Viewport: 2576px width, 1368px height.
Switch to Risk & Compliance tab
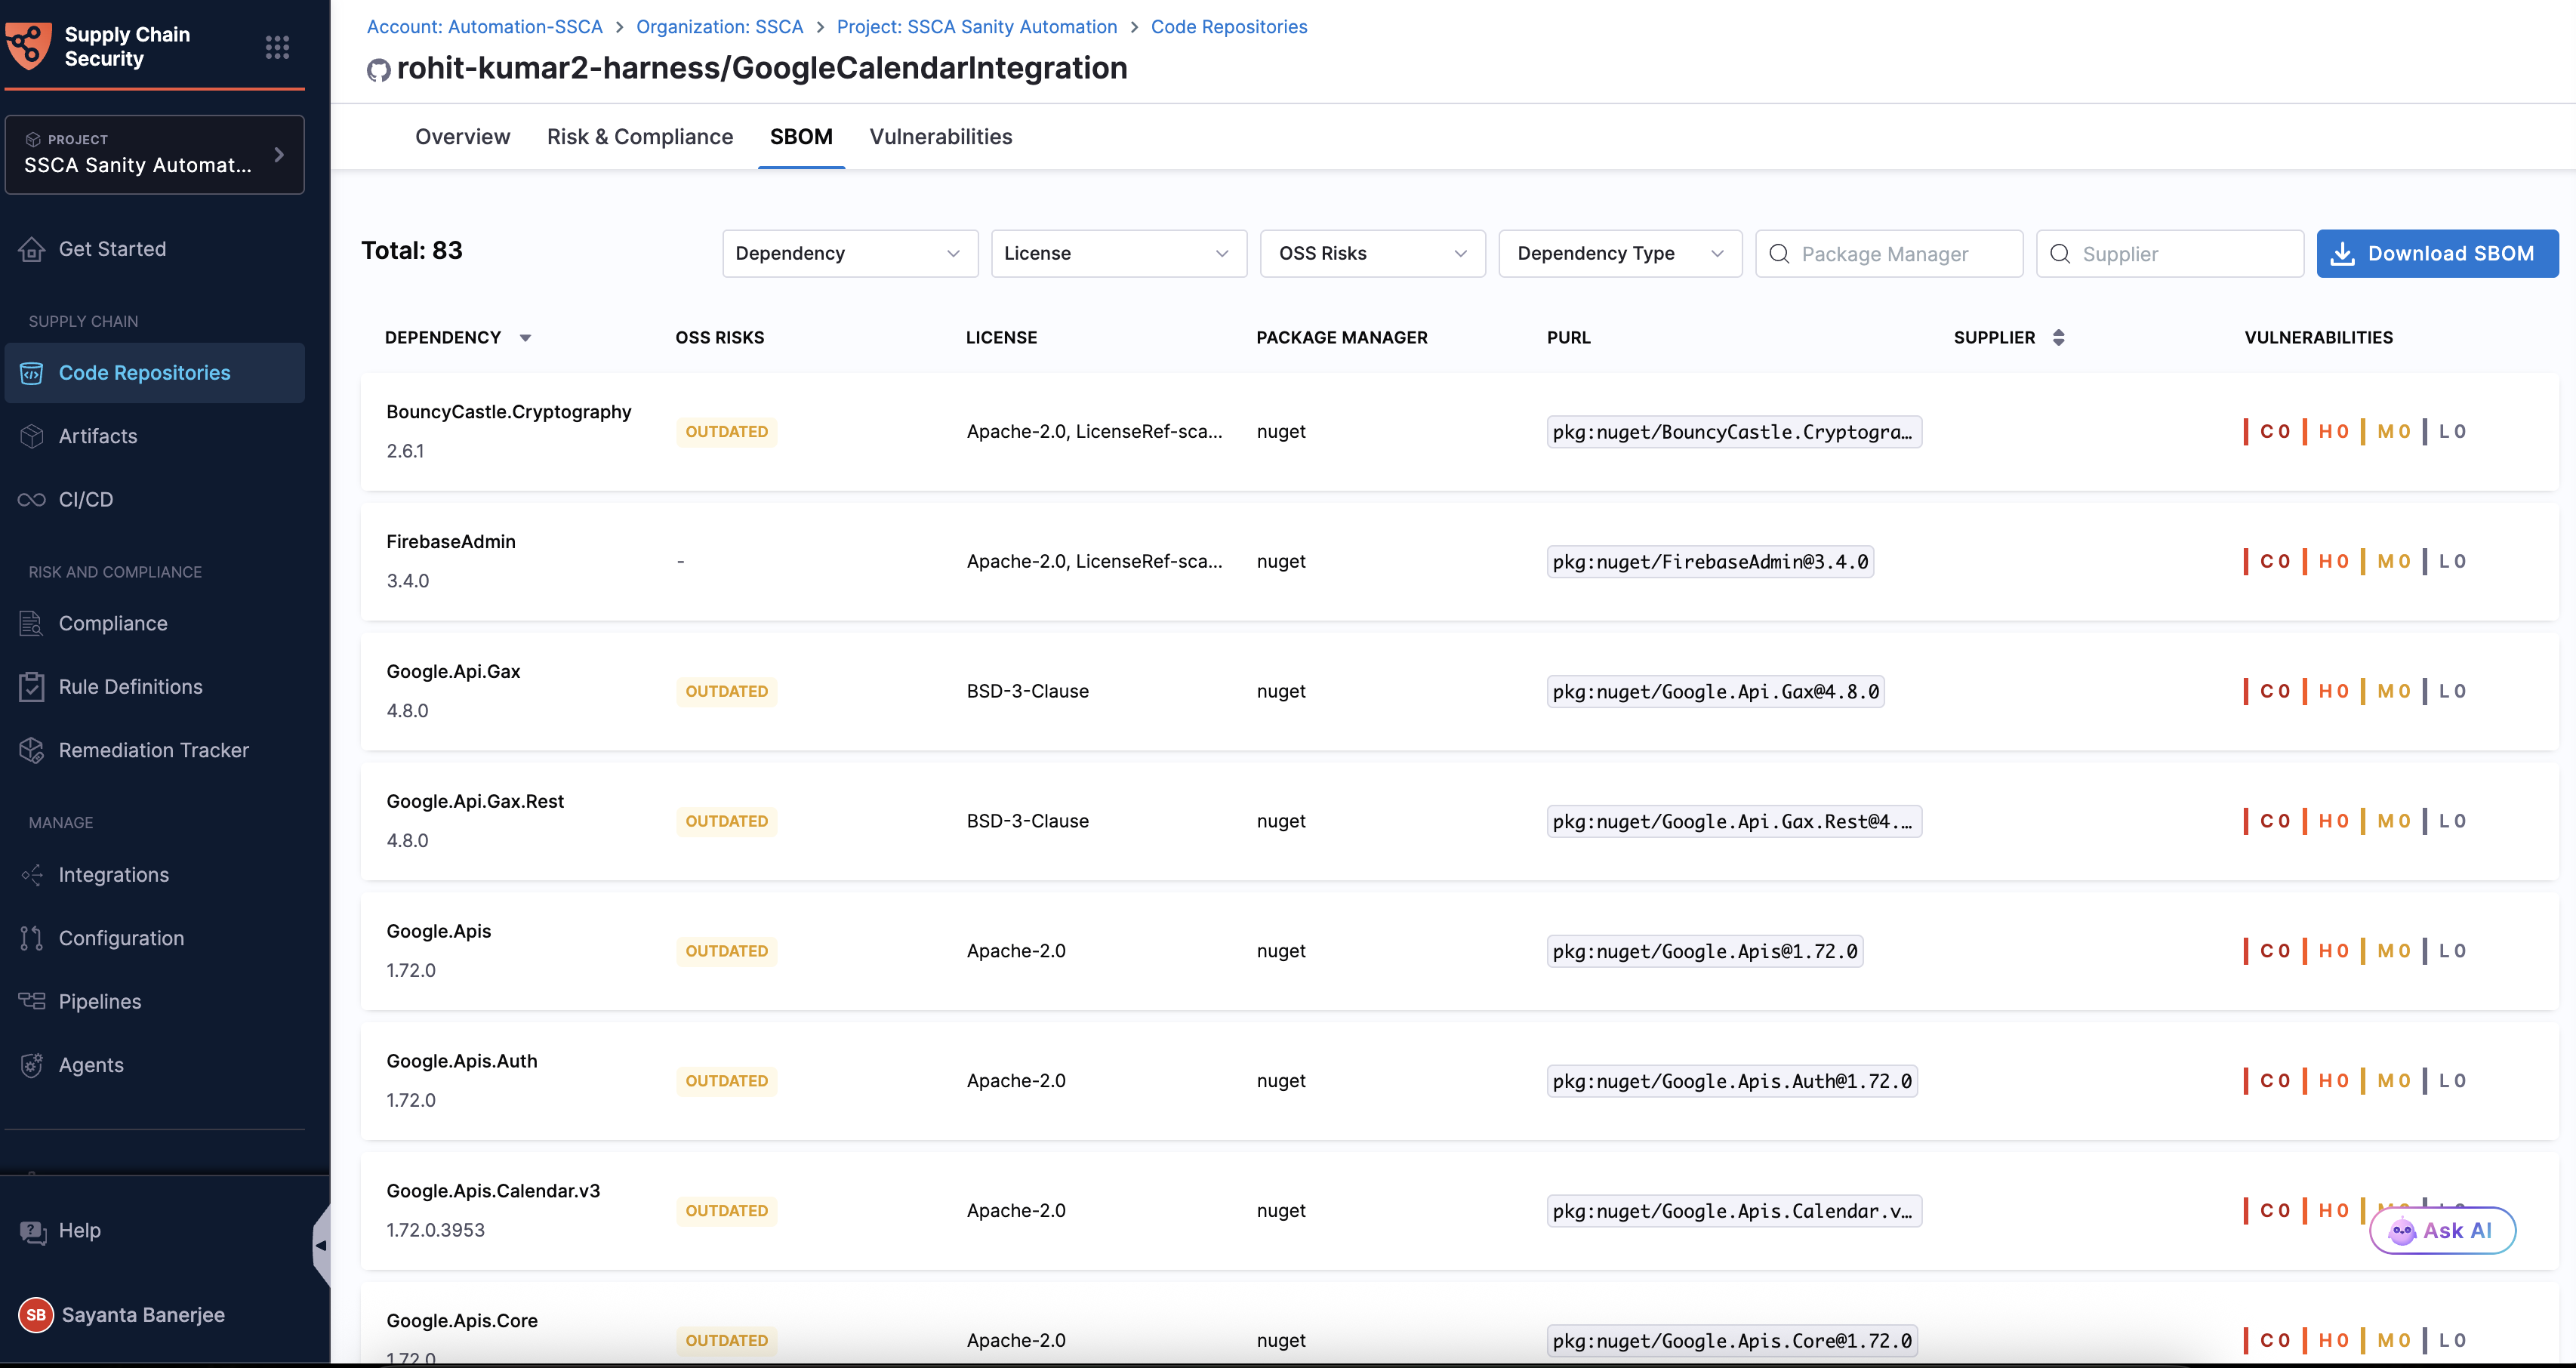click(x=639, y=137)
